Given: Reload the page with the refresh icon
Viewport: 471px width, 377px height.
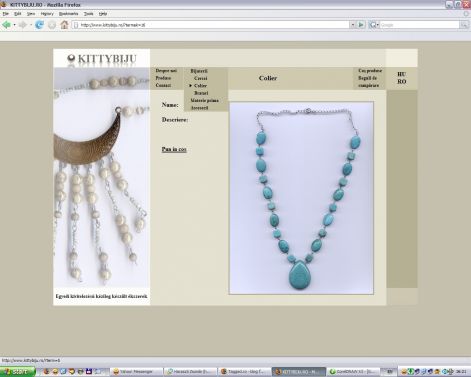Looking at the screenshot, I should pyautogui.click(x=39, y=25).
